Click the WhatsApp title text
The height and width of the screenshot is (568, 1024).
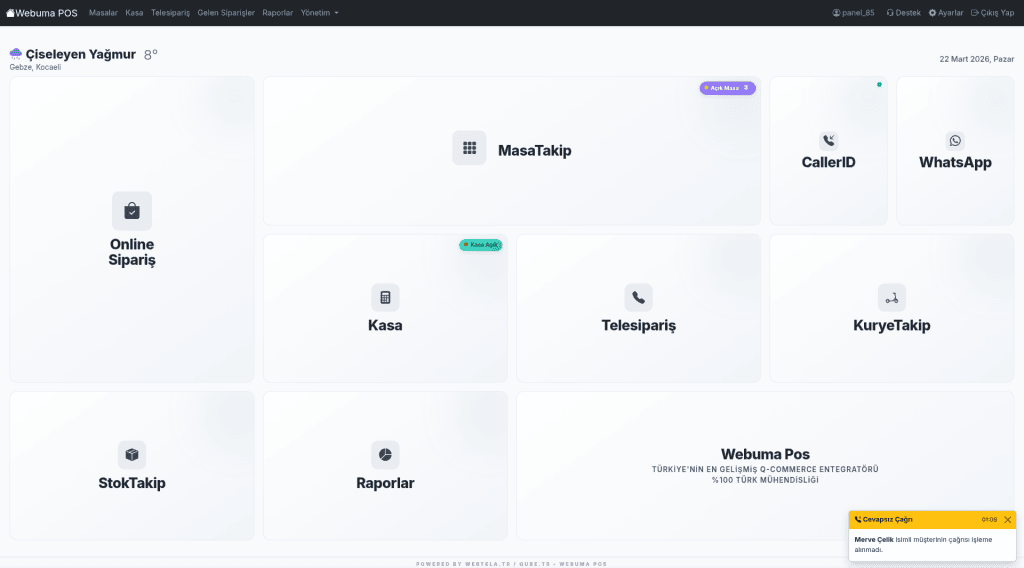tap(955, 163)
